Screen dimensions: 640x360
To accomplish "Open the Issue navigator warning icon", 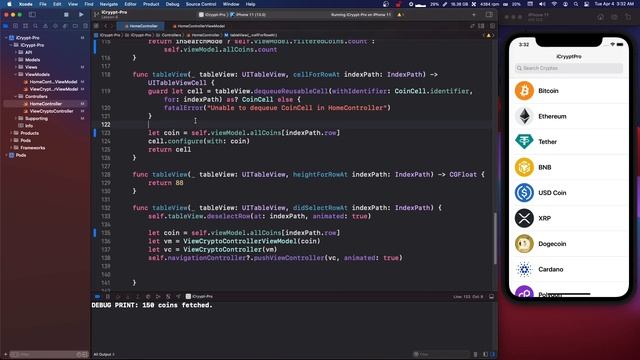I will (45, 26).
